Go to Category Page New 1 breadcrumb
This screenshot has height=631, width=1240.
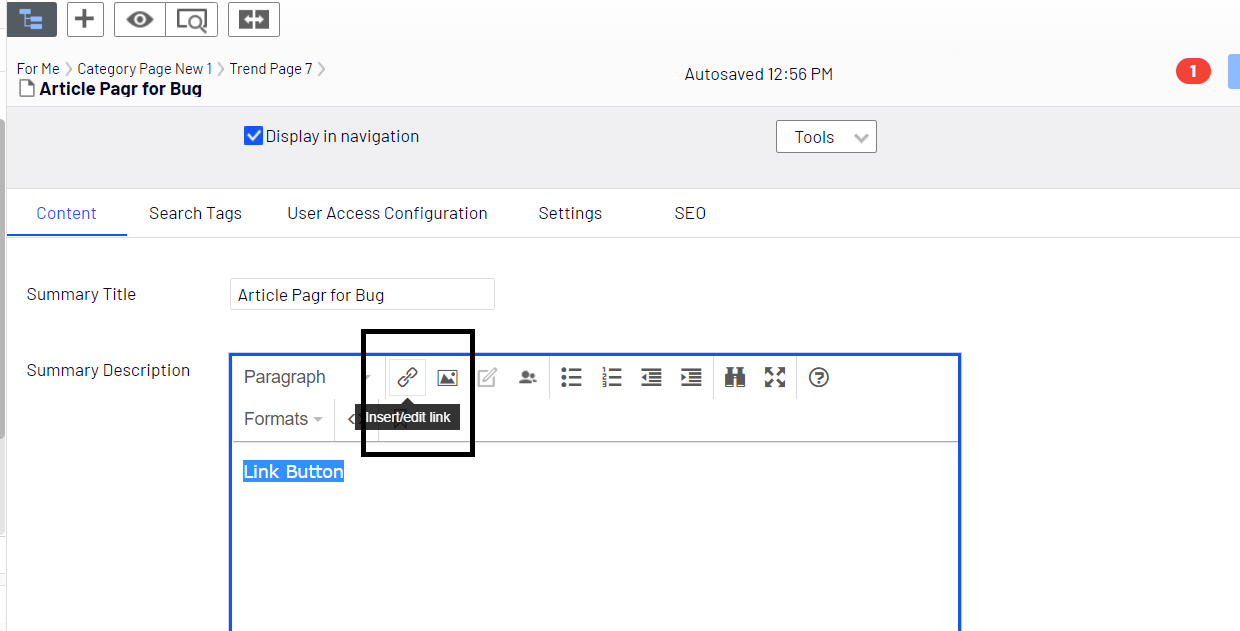tap(144, 69)
